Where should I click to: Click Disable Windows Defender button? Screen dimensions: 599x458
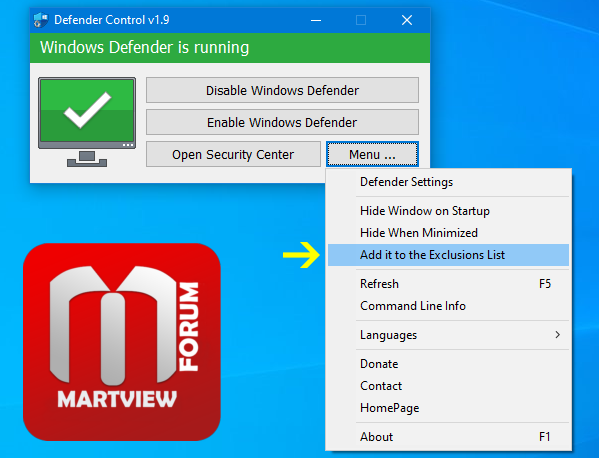tap(282, 90)
